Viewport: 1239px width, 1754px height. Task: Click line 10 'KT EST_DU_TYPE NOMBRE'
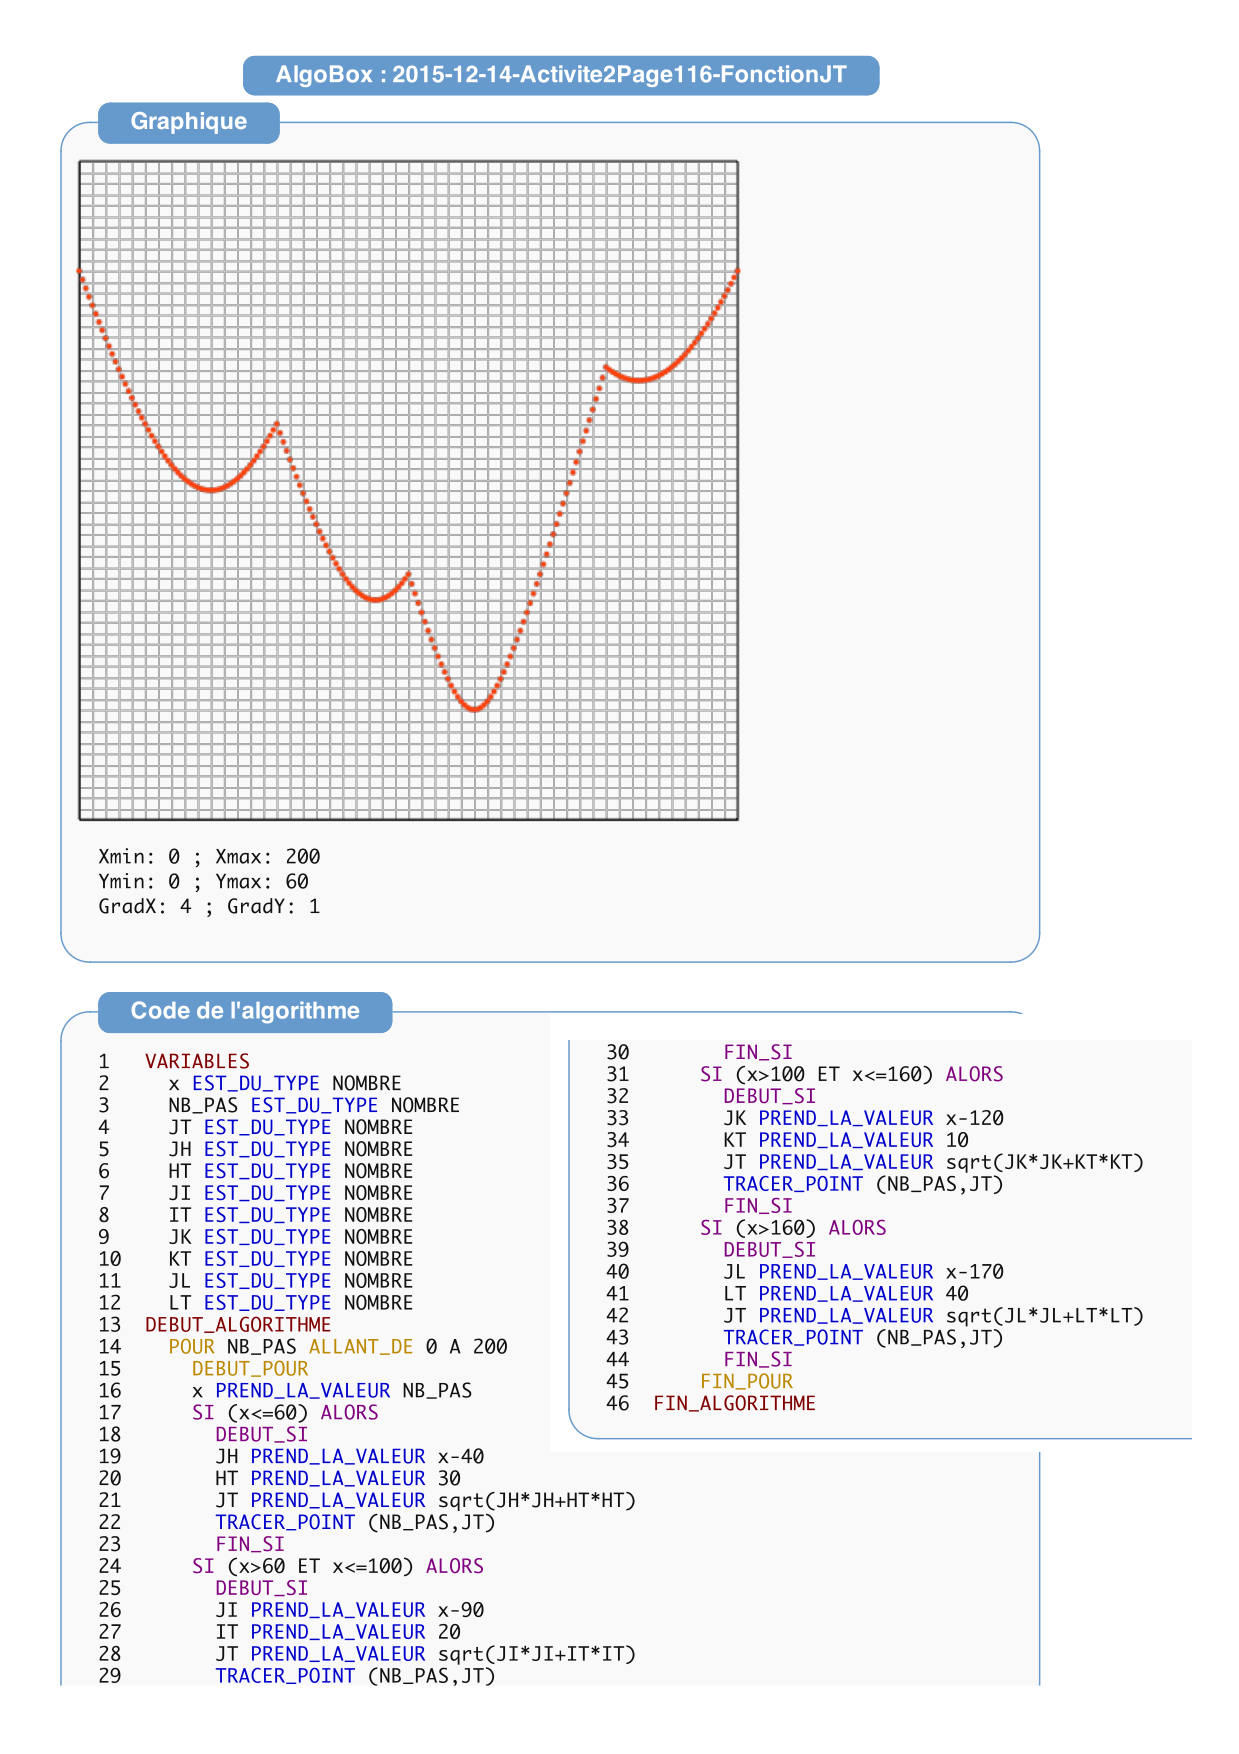pyautogui.click(x=291, y=1259)
